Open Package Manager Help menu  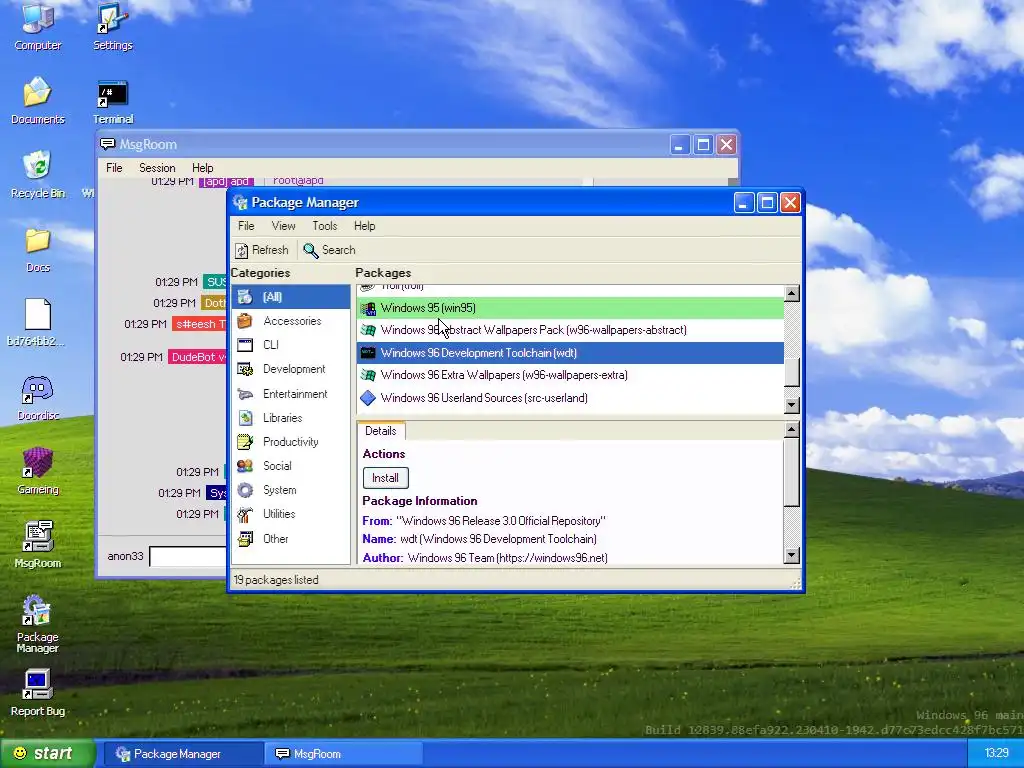tap(364, 226)
